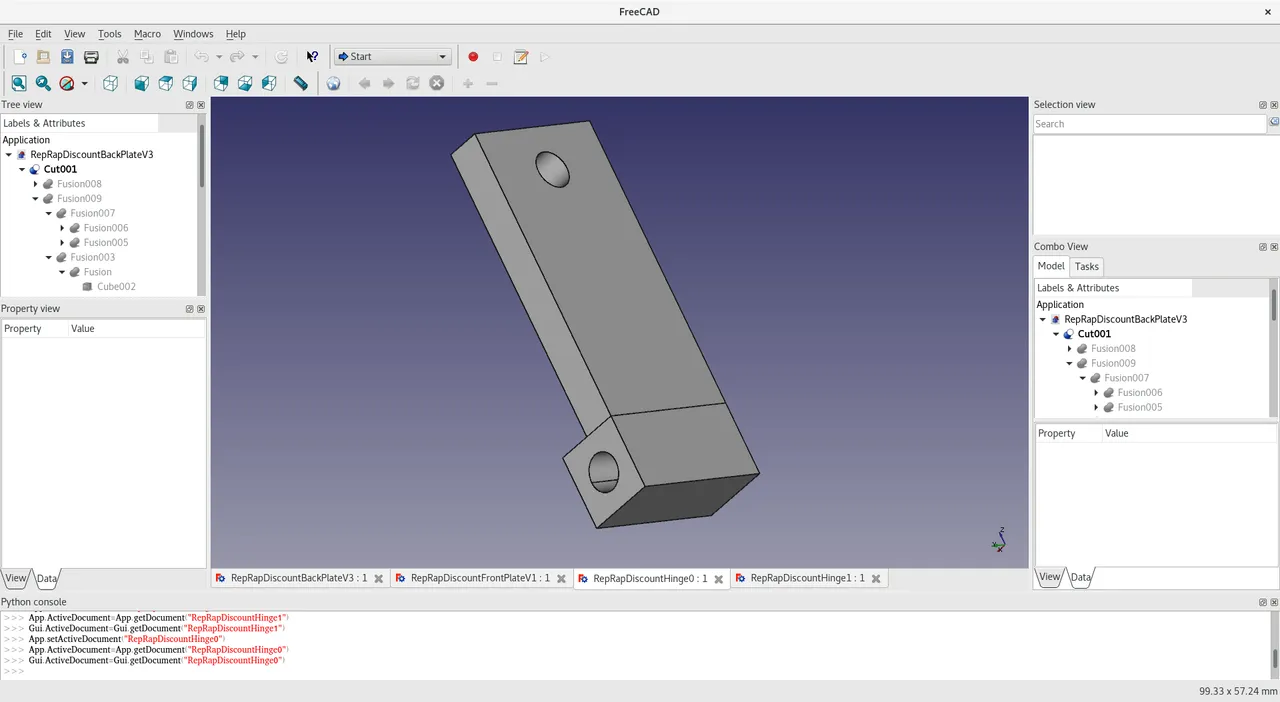Image resolution: width=1280 pixels, height=702 pixels.
Task: Open the Help menu
Action: (235, 34)
